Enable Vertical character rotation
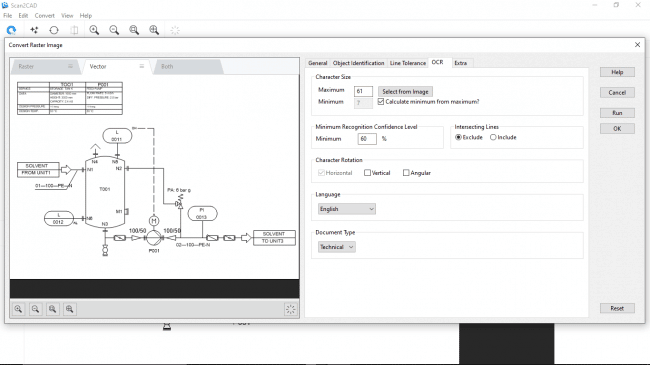 367,173
